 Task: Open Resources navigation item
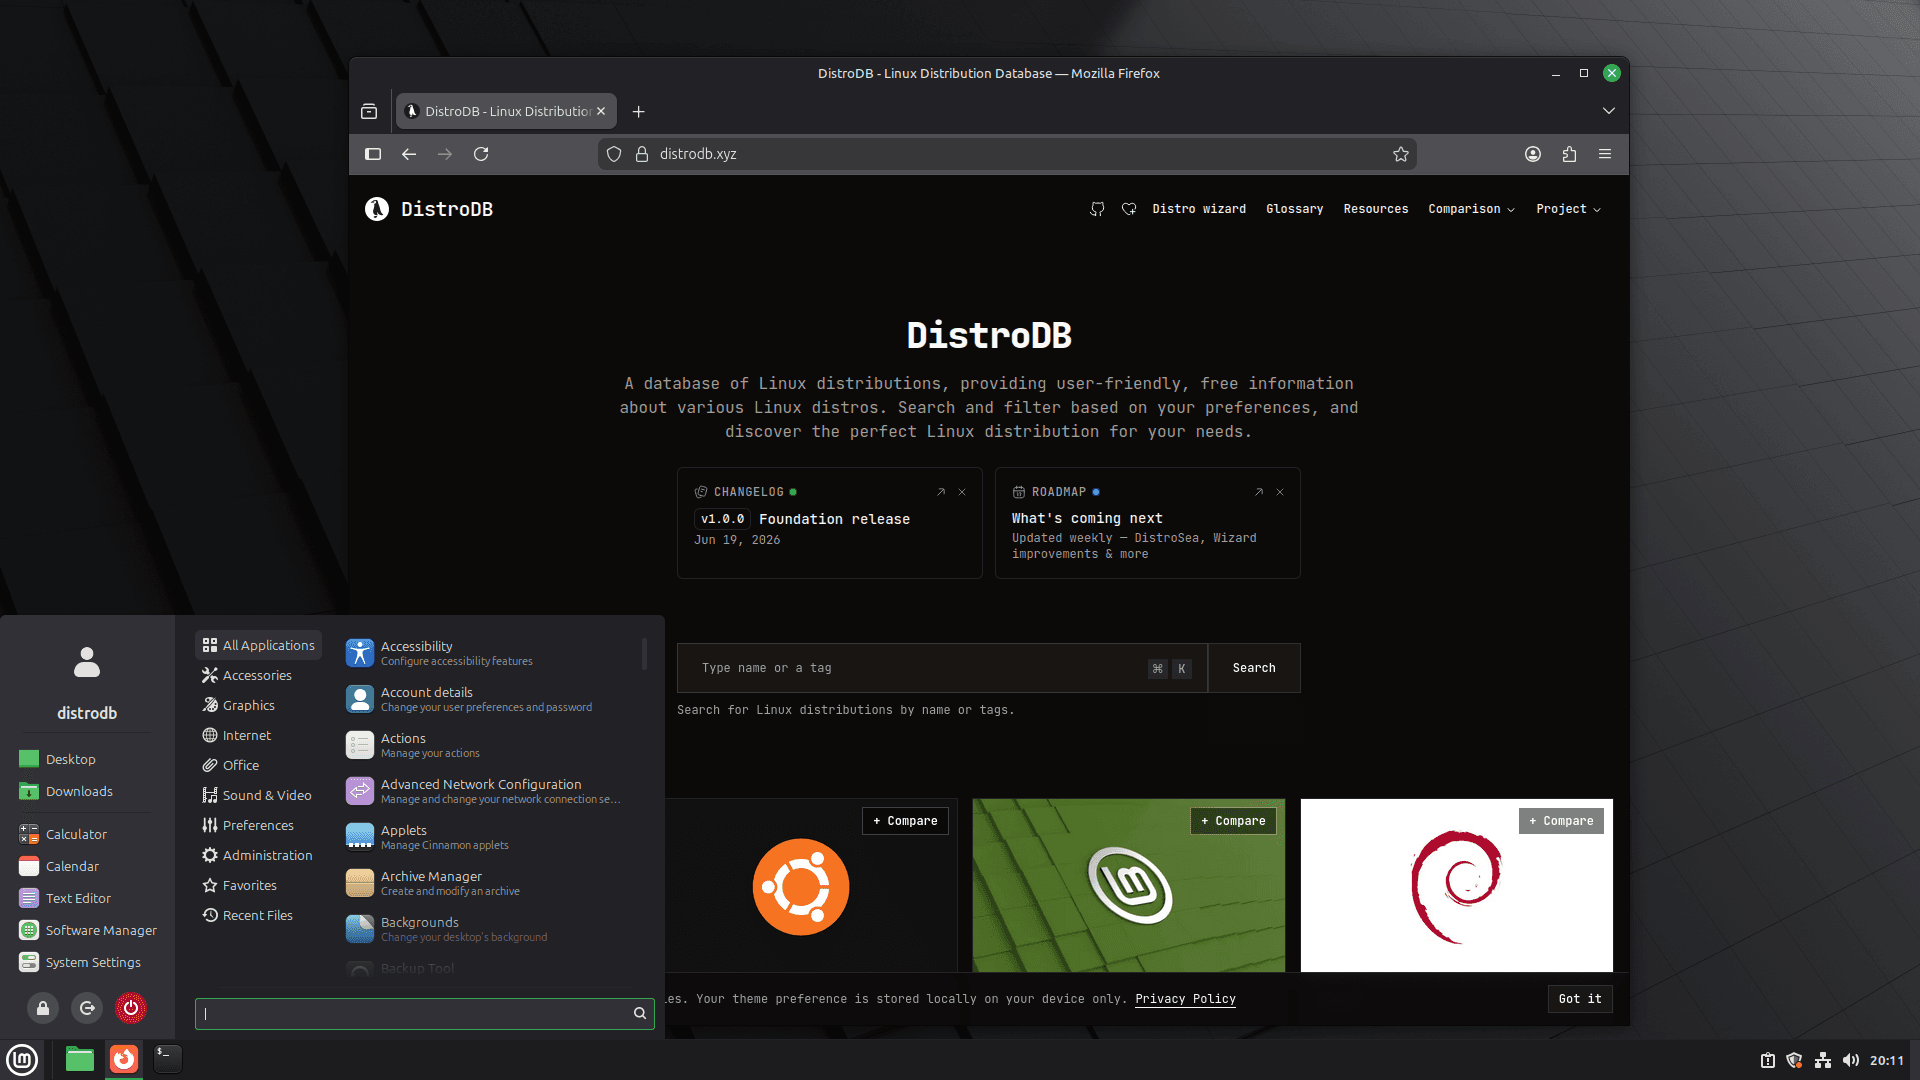click(1375, 209)
